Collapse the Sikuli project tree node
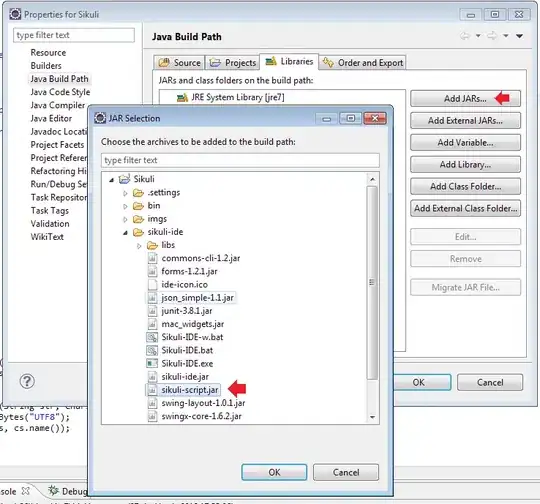This screenshot has width=540, height=504. coord(111,179)
